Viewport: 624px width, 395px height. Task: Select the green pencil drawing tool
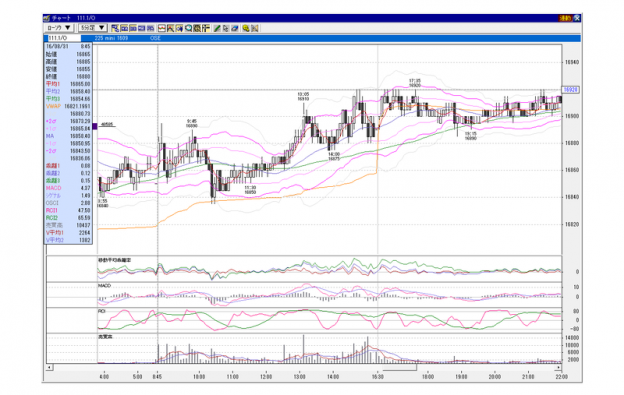click(x=217, y=28)
